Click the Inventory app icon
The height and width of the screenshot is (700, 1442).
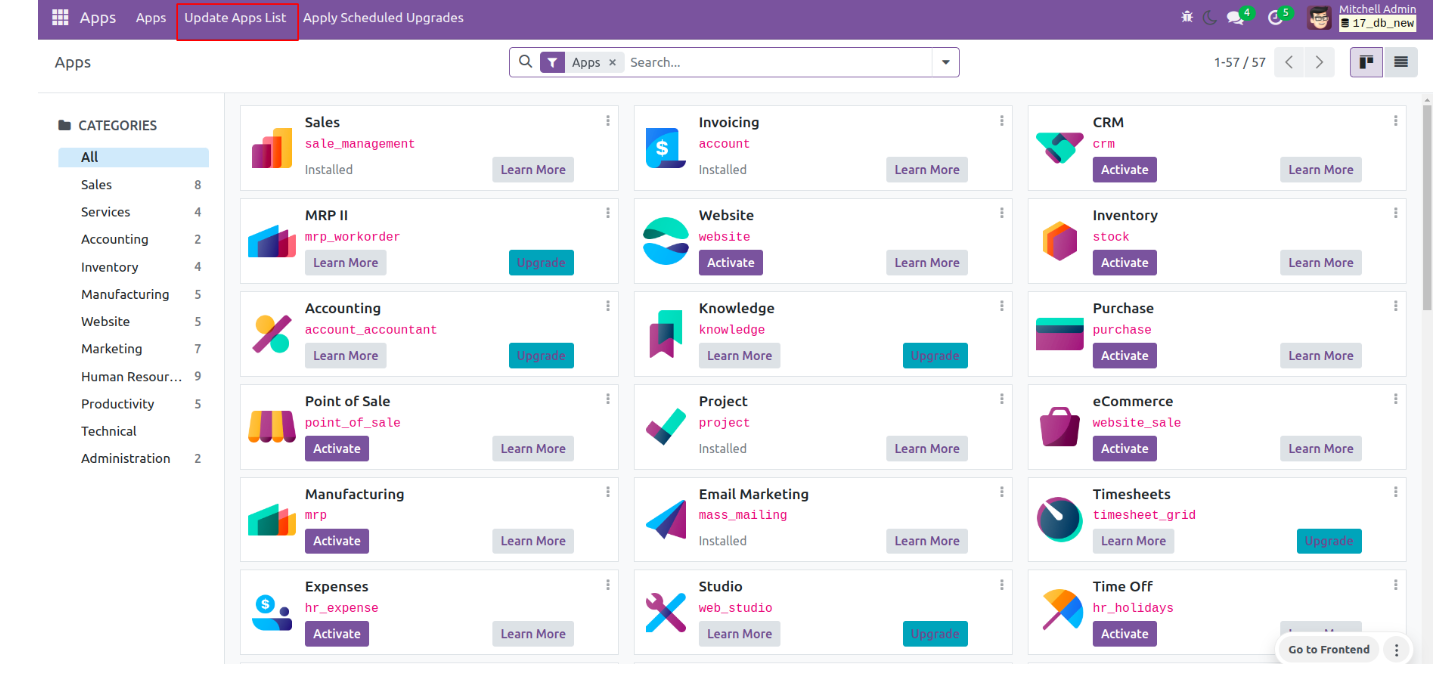tap(1060, 241)
